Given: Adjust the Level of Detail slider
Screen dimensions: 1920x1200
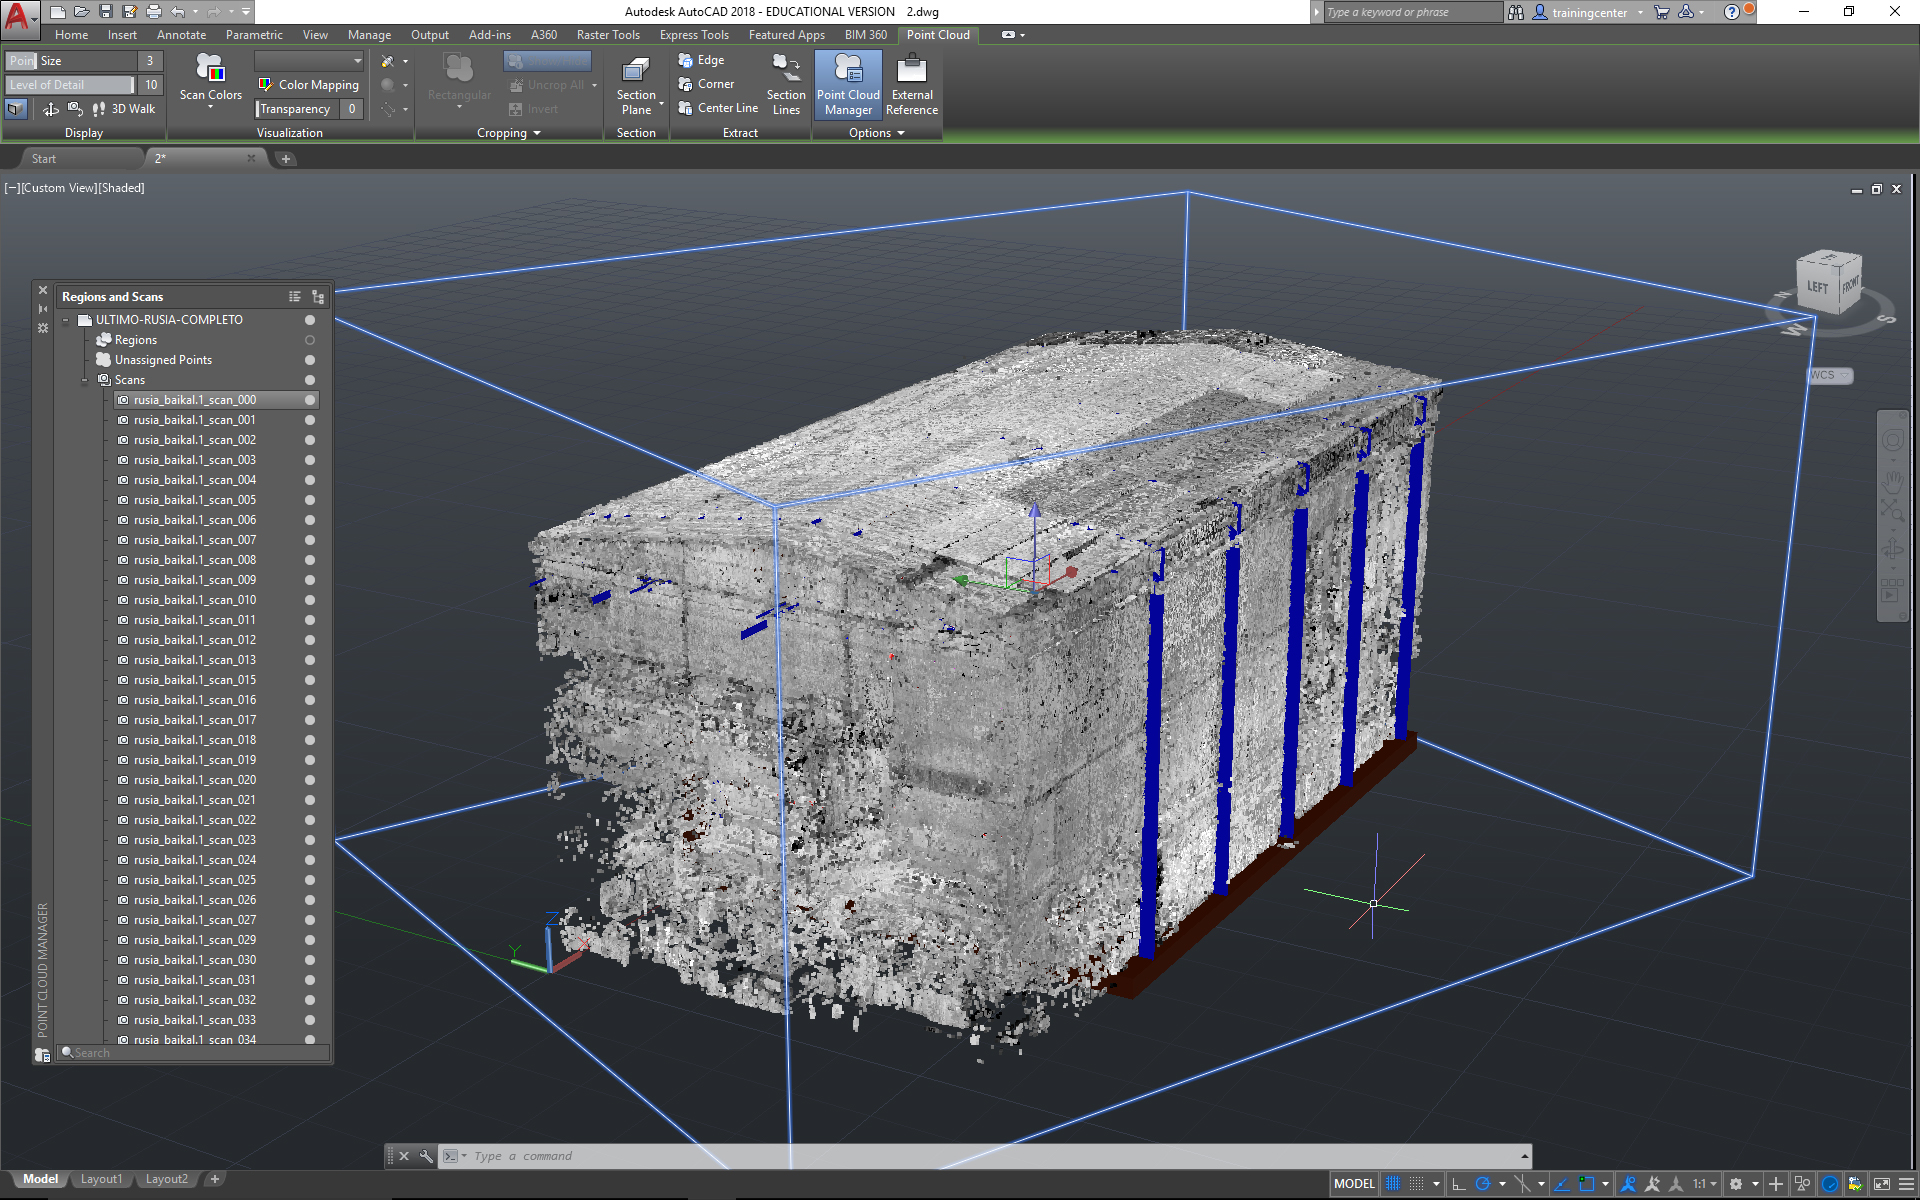Looking at the screenshot, I should [70, 85].
